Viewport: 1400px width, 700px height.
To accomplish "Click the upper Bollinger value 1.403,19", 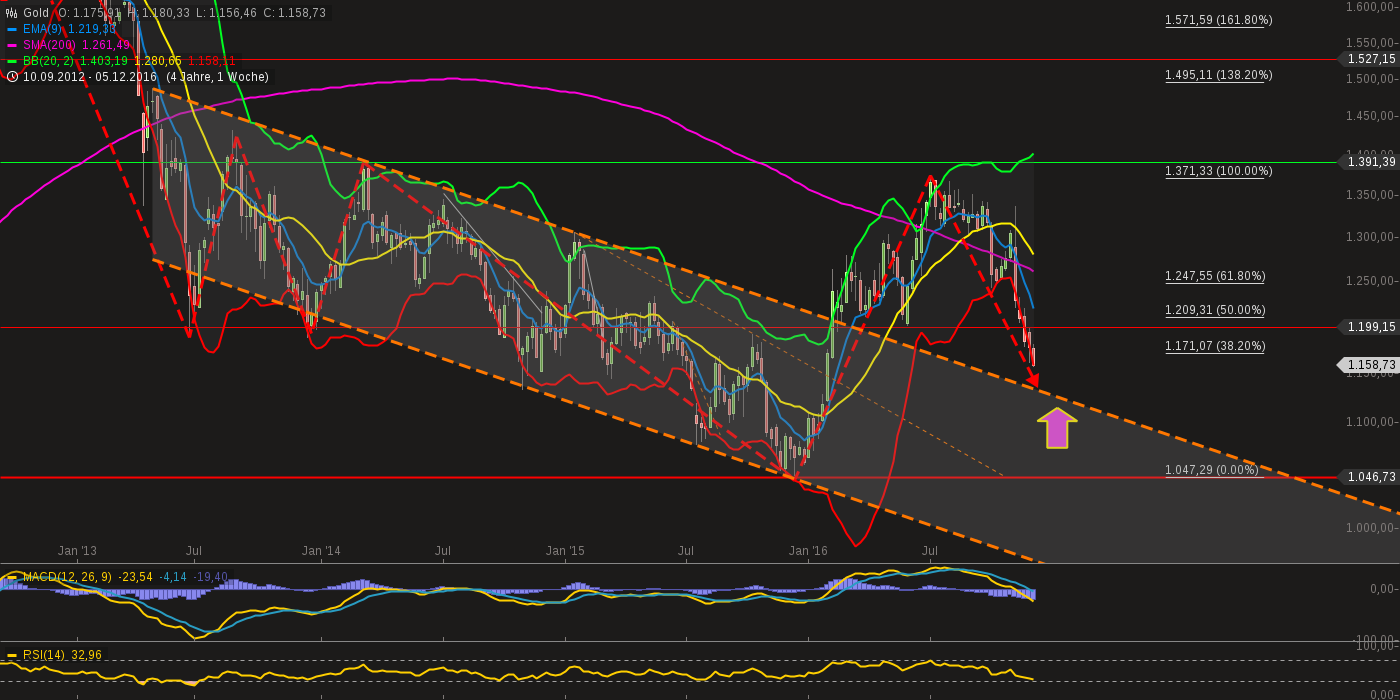I will 104,61.
